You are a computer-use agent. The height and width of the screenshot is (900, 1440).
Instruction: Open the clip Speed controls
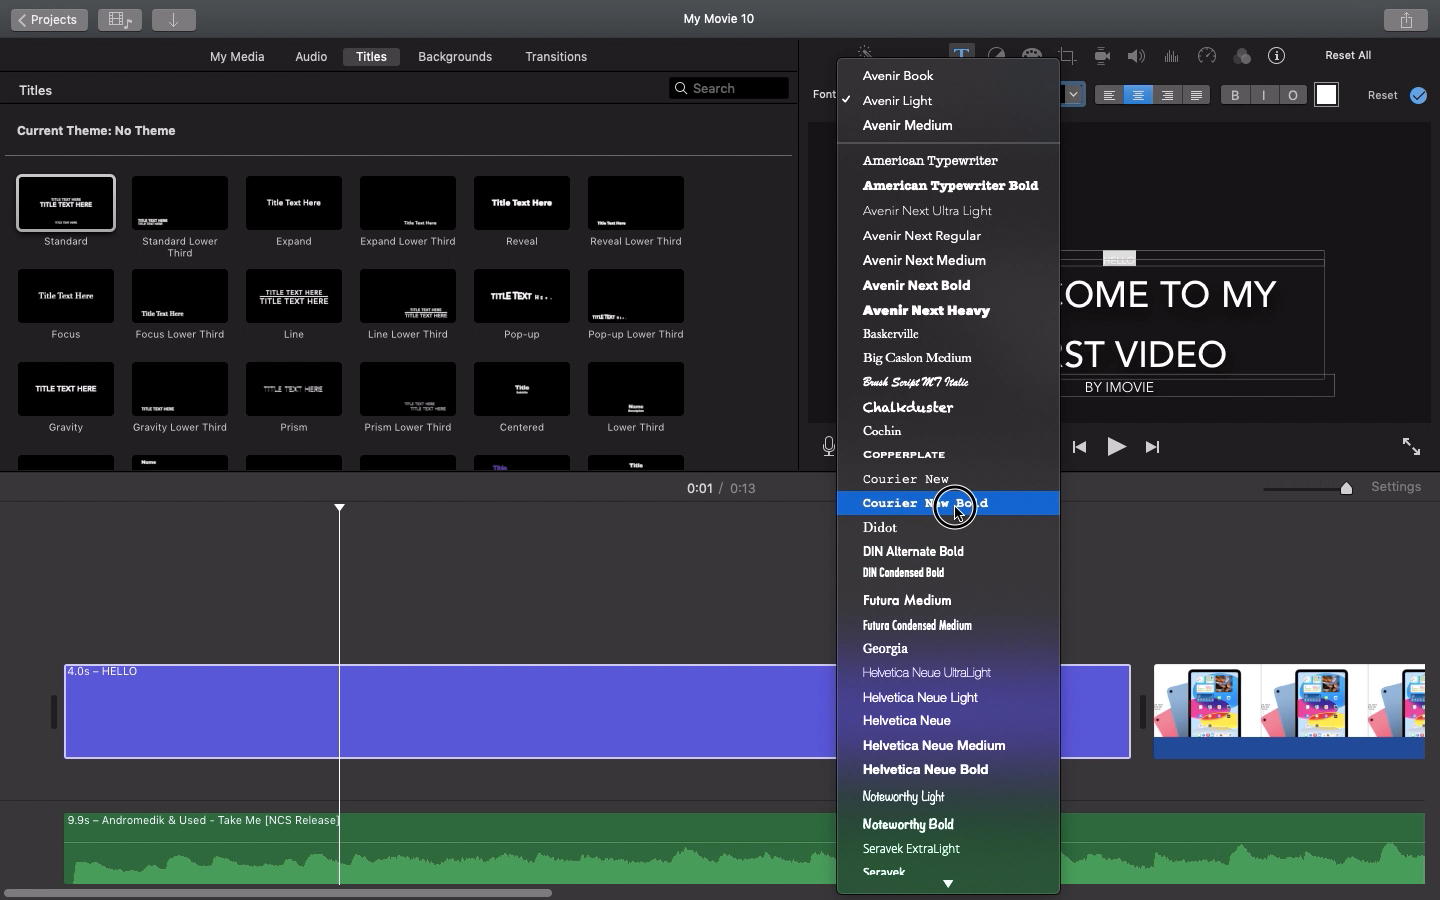(1207, 56)
